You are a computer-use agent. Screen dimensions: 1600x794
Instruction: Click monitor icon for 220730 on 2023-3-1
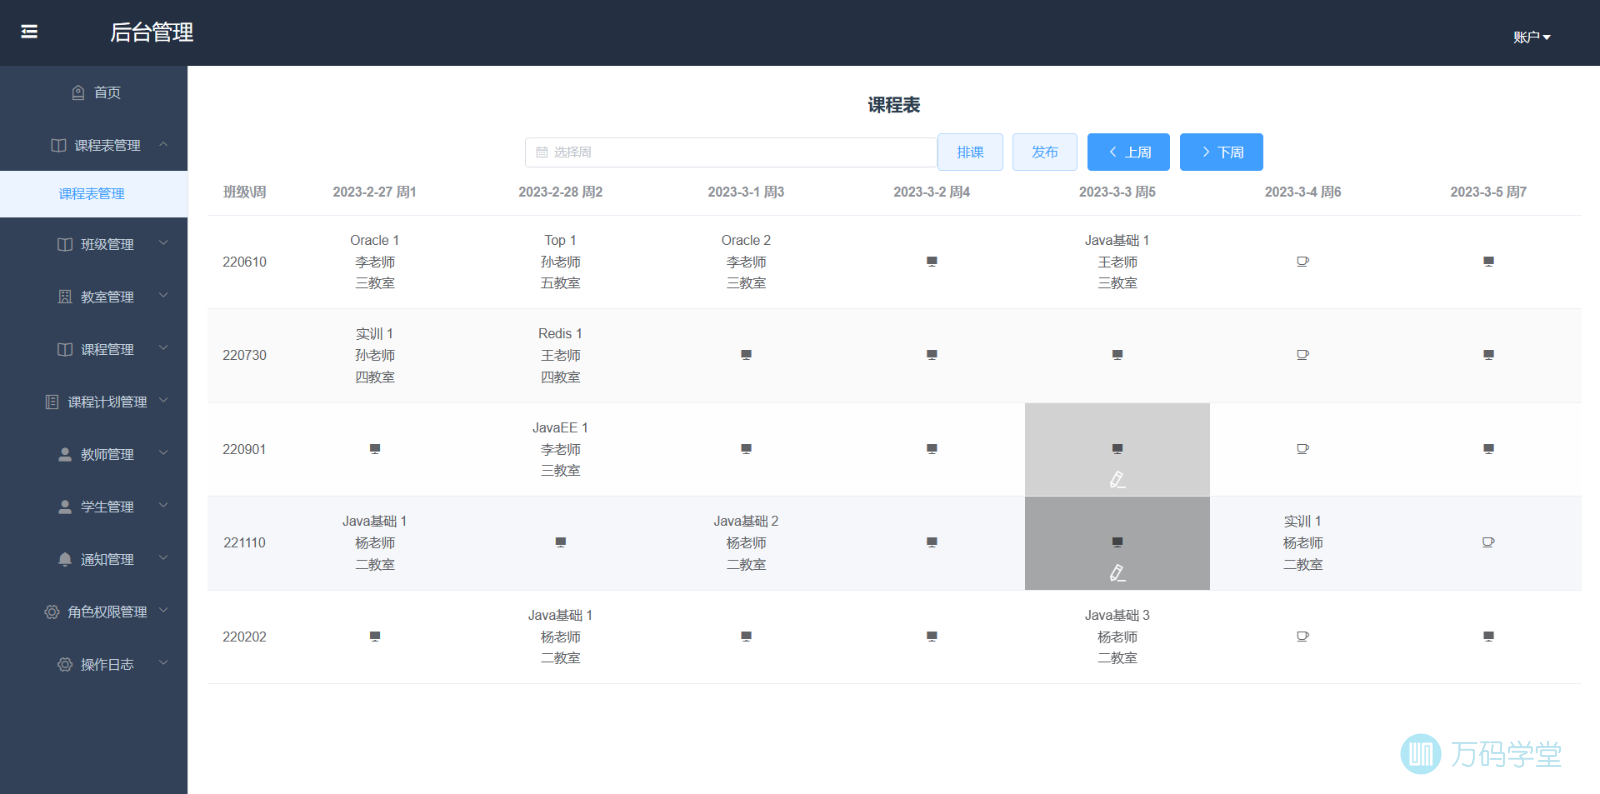tap(746, 355)
